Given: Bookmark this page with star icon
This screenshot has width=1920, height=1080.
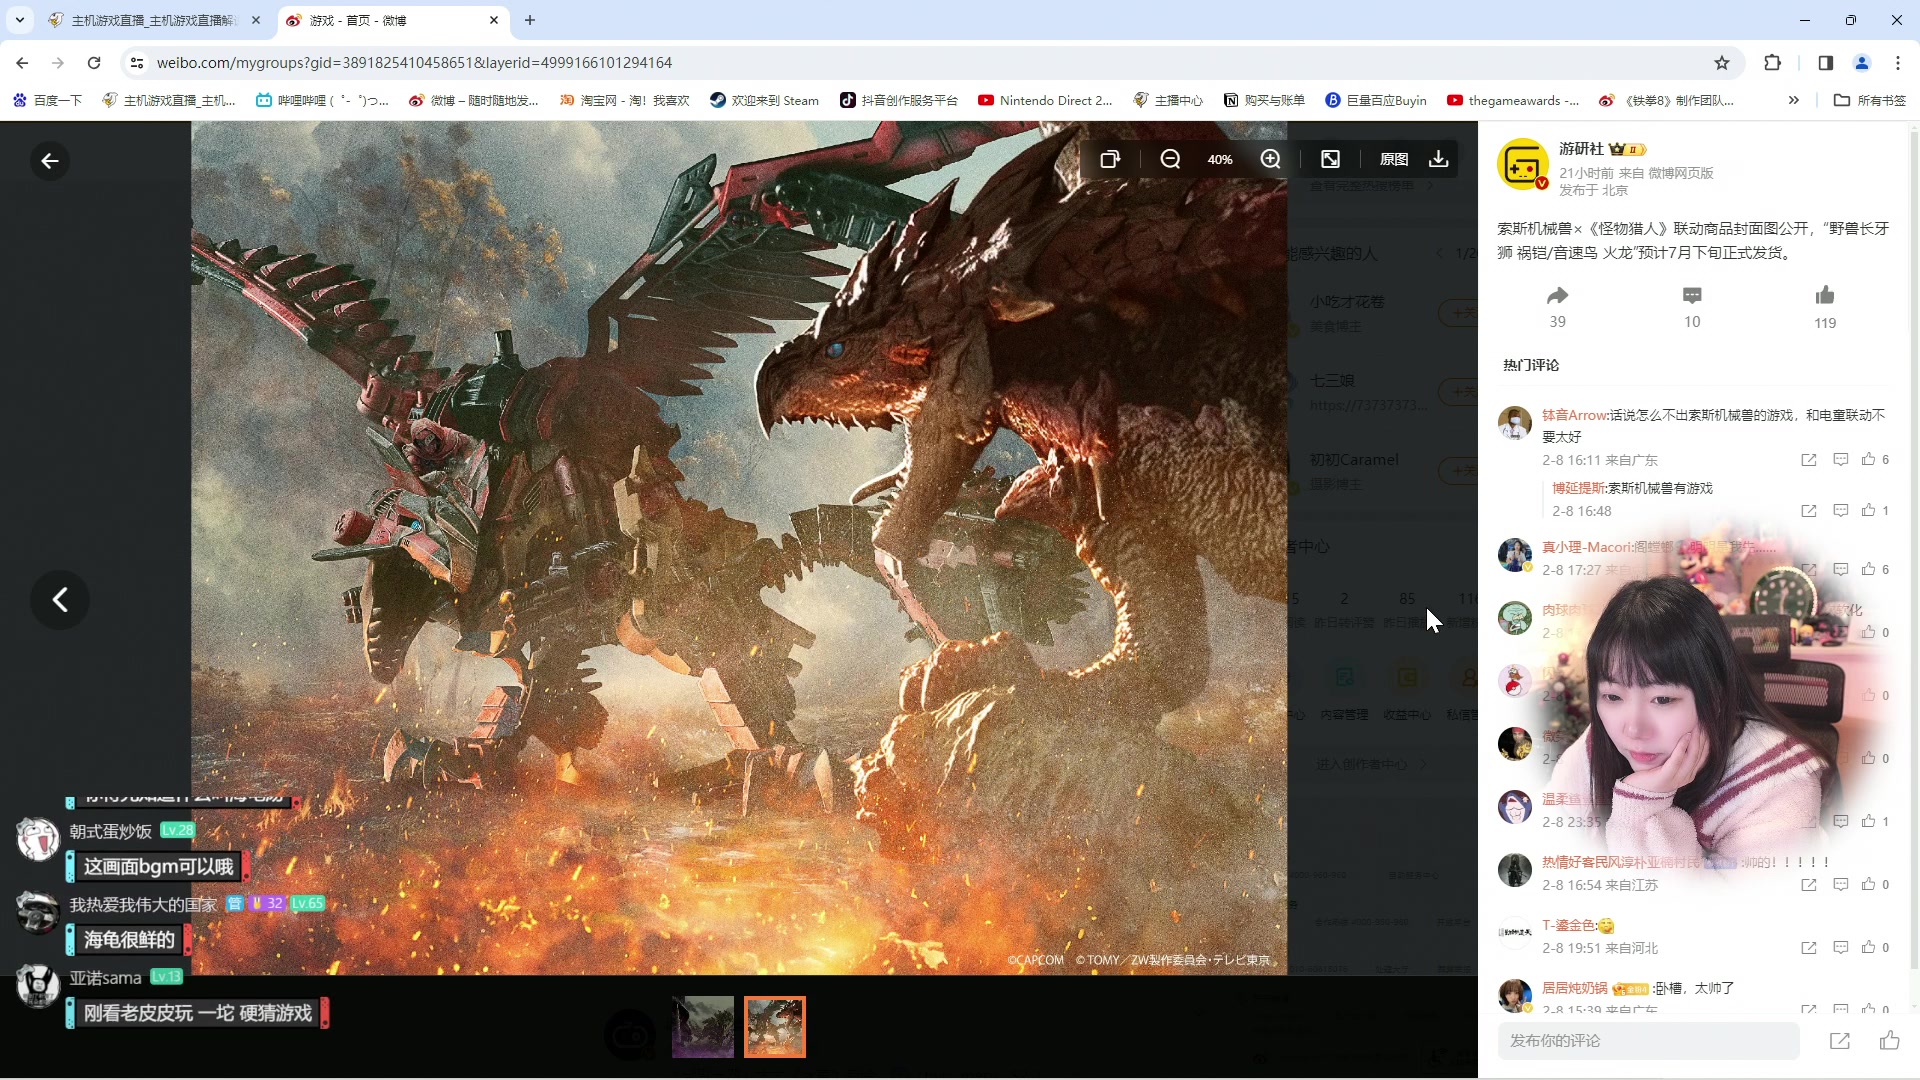Looking at the screenshot, I should (1721, 63).
